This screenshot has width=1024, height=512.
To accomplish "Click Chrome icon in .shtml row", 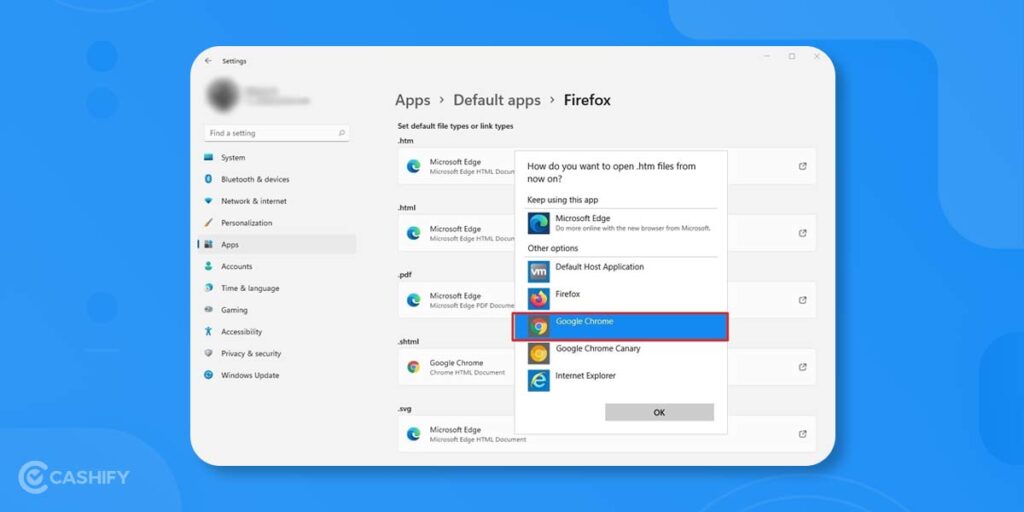I will pos(413,367).
